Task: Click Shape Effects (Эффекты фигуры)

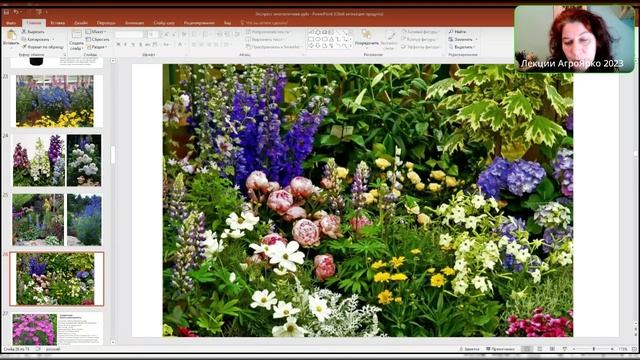Action: click(x=420, y=47)
